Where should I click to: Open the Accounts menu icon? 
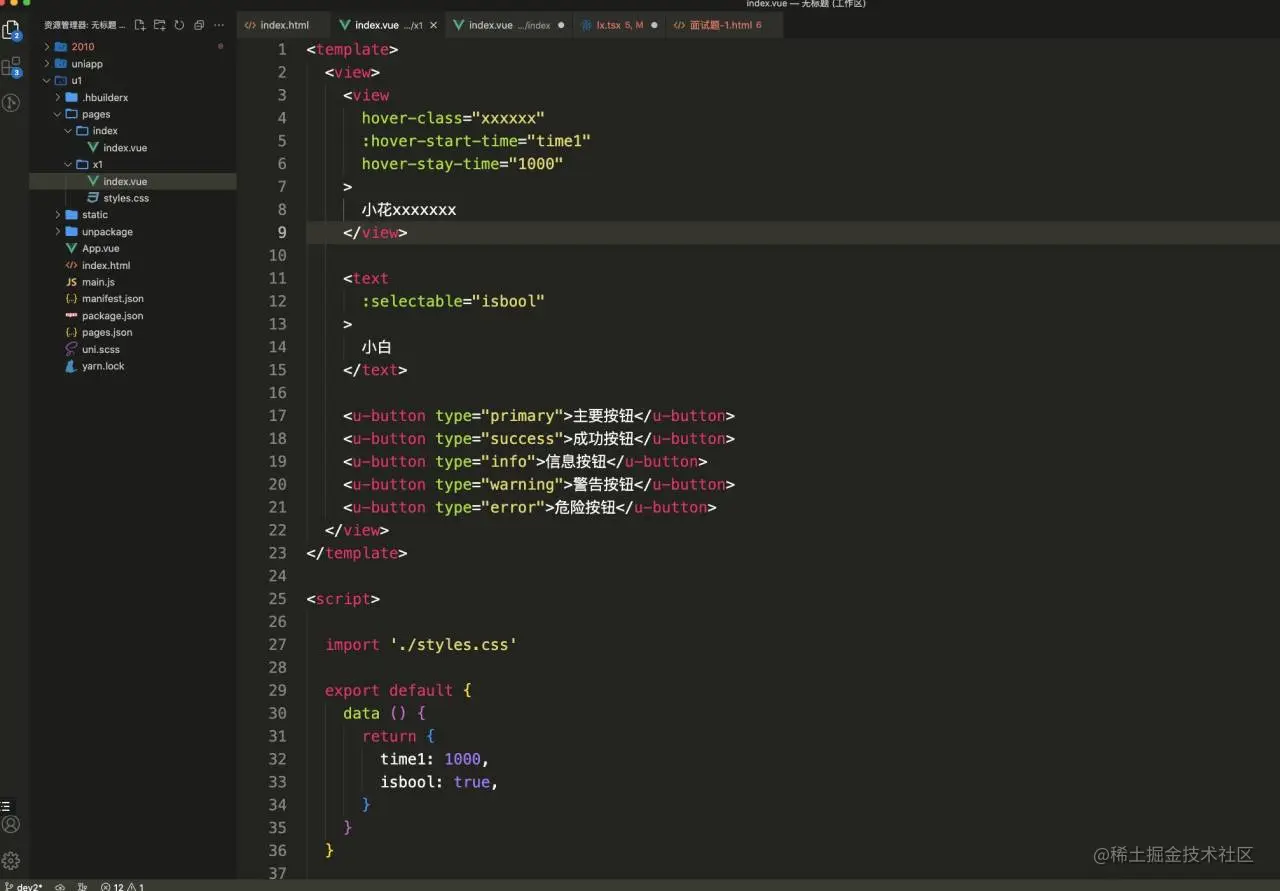pyautogui.click(x=11, y=825)
